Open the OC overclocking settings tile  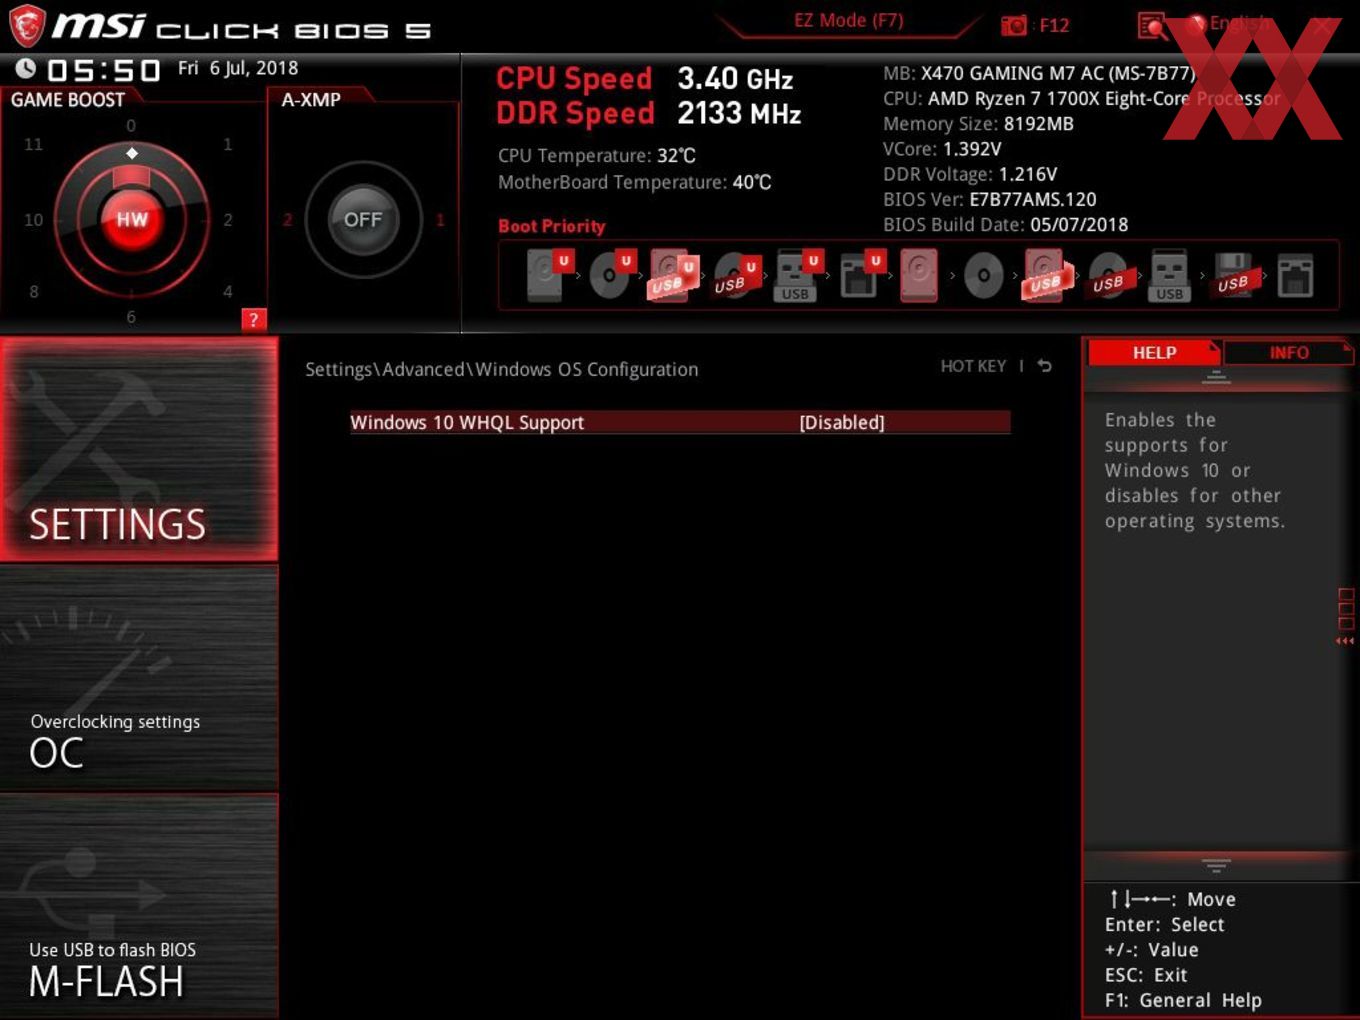click(139, 678)
